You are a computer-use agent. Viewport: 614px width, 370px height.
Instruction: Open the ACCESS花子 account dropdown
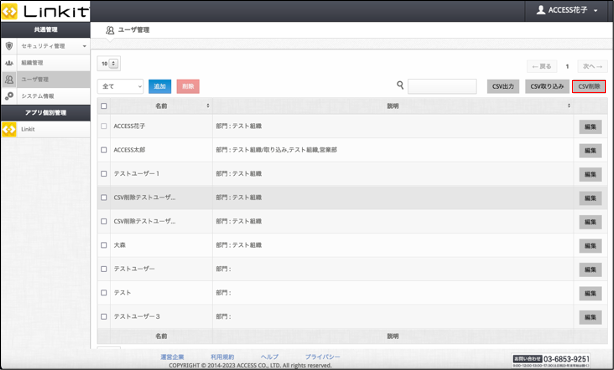pos(567,10)
